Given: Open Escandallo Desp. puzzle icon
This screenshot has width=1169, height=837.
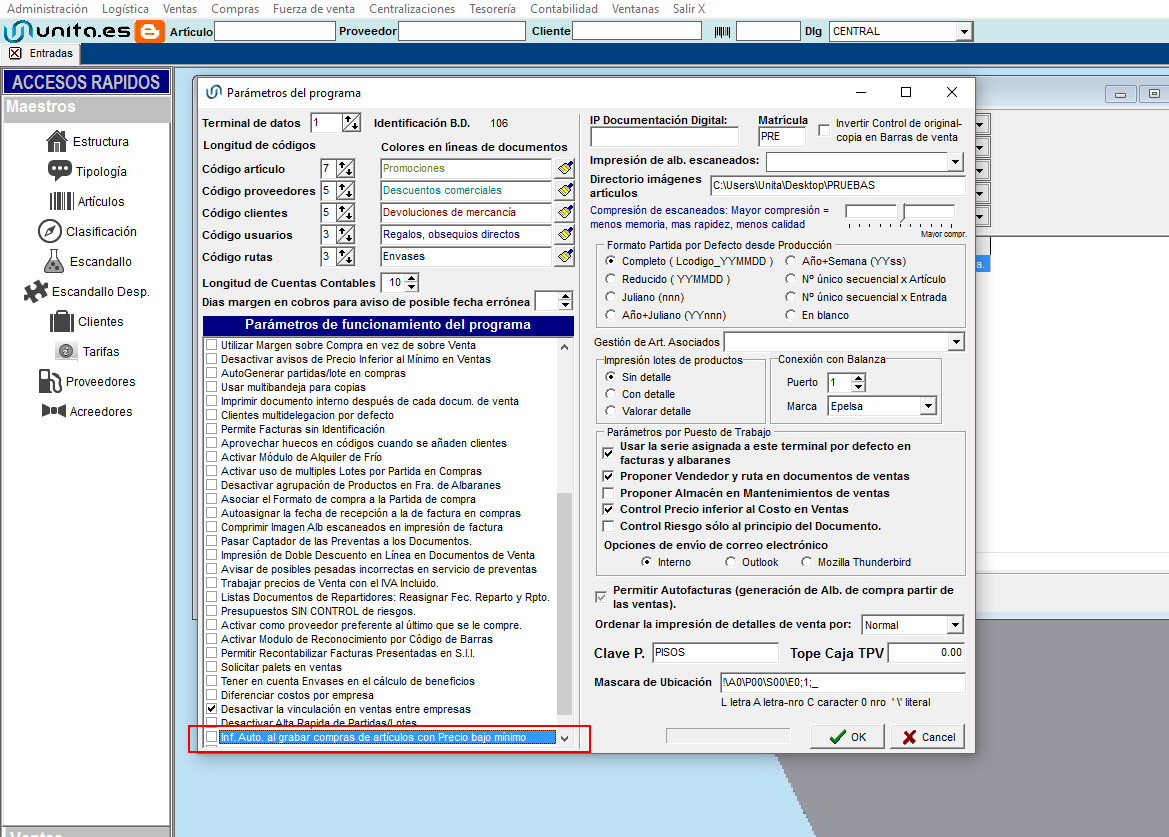Looking at the screenshot, I should click(x=35, y=291).
